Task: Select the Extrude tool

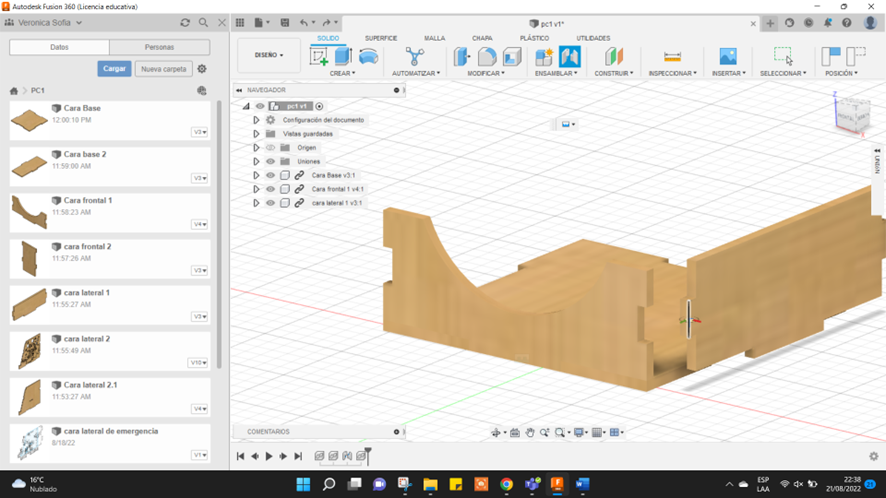Action: tap(344, 57)
